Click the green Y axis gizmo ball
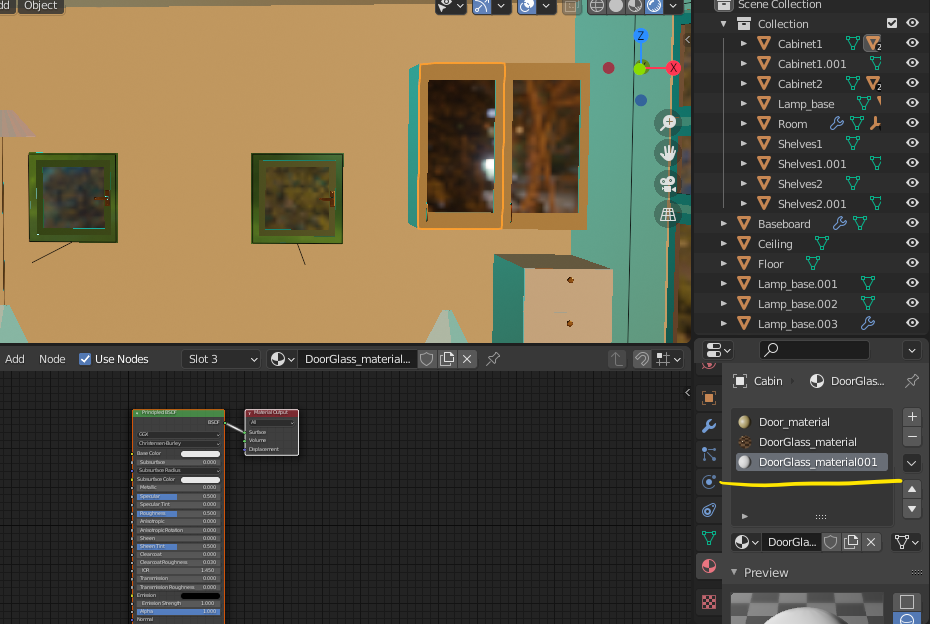Screen dimensions: 930x624 pos(639,69)
